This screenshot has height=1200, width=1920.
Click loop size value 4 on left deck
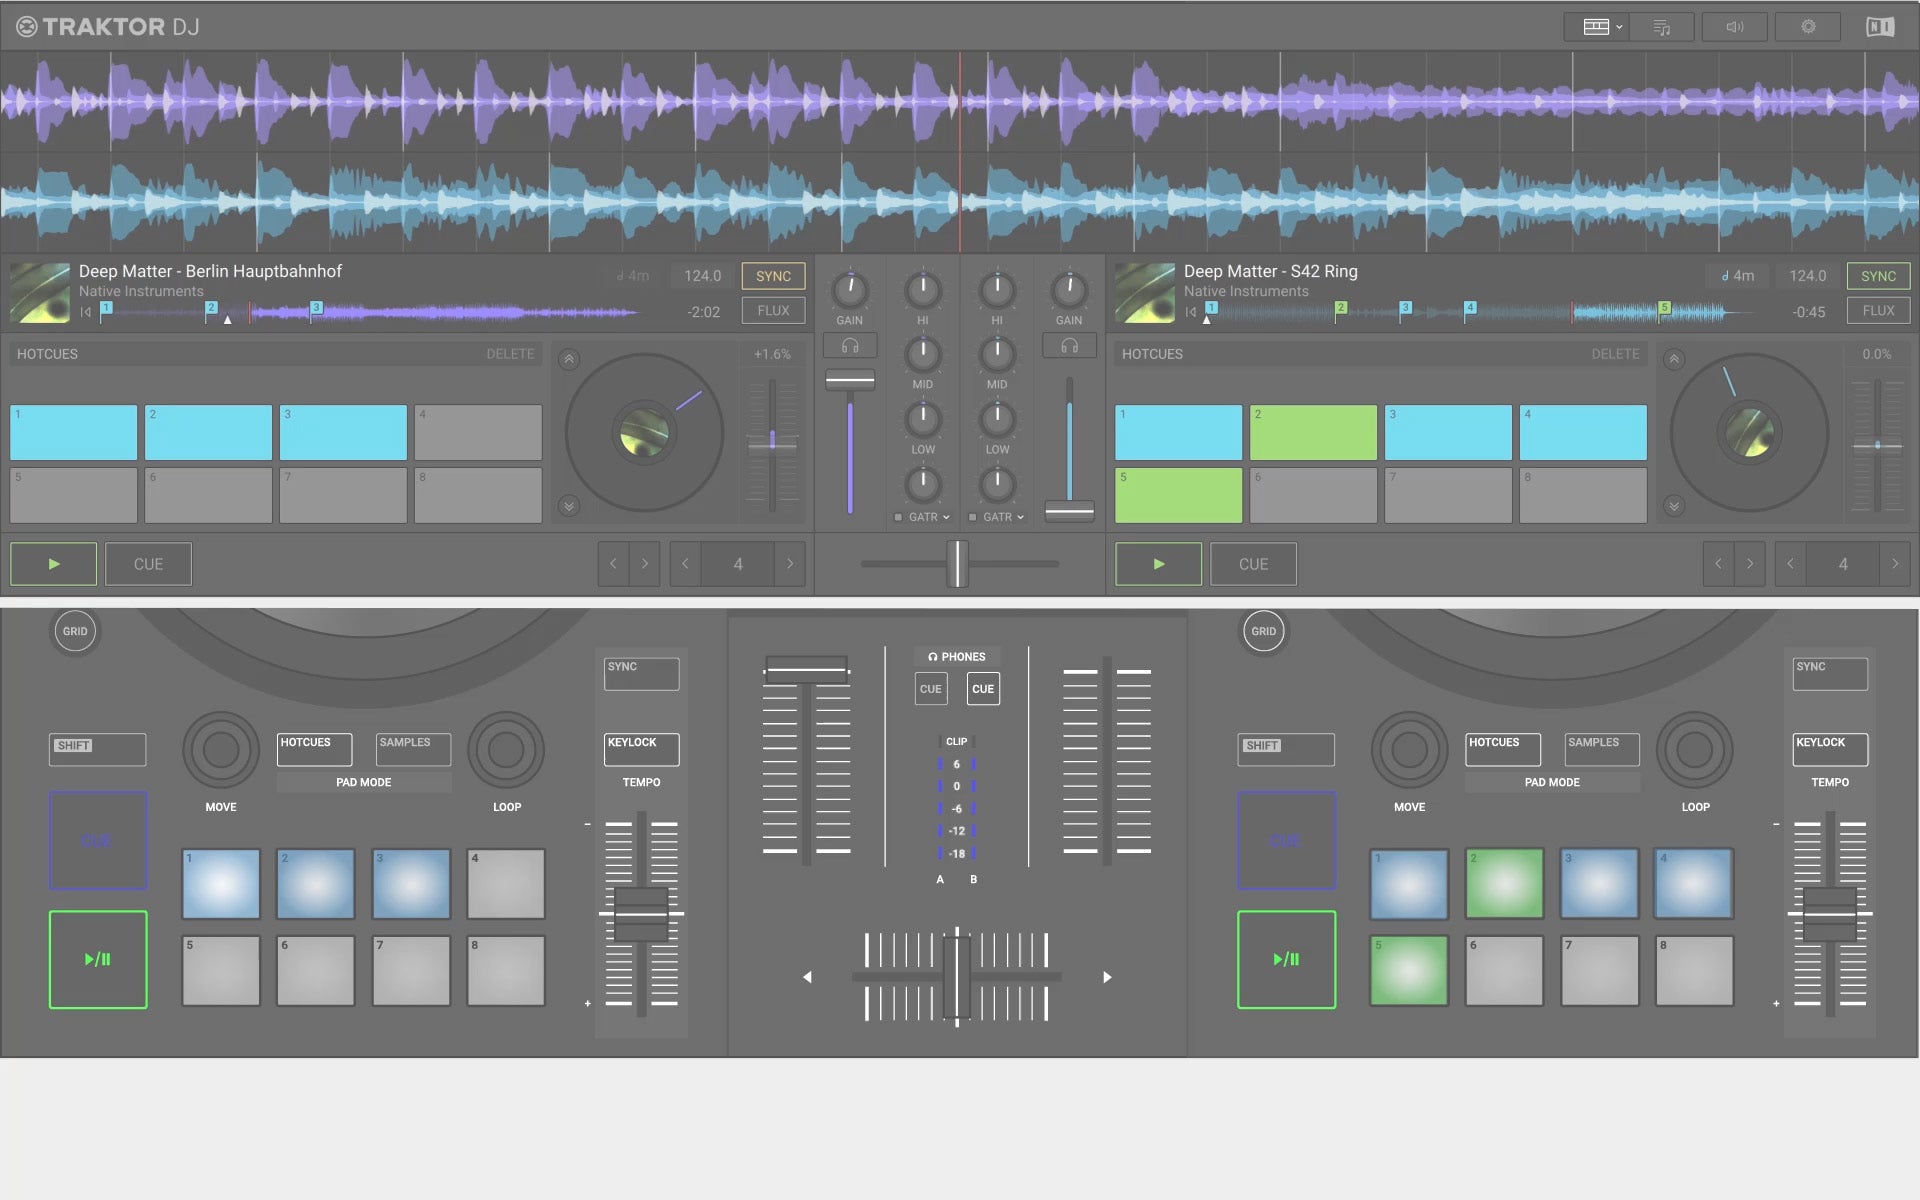(x=738, y=564)
